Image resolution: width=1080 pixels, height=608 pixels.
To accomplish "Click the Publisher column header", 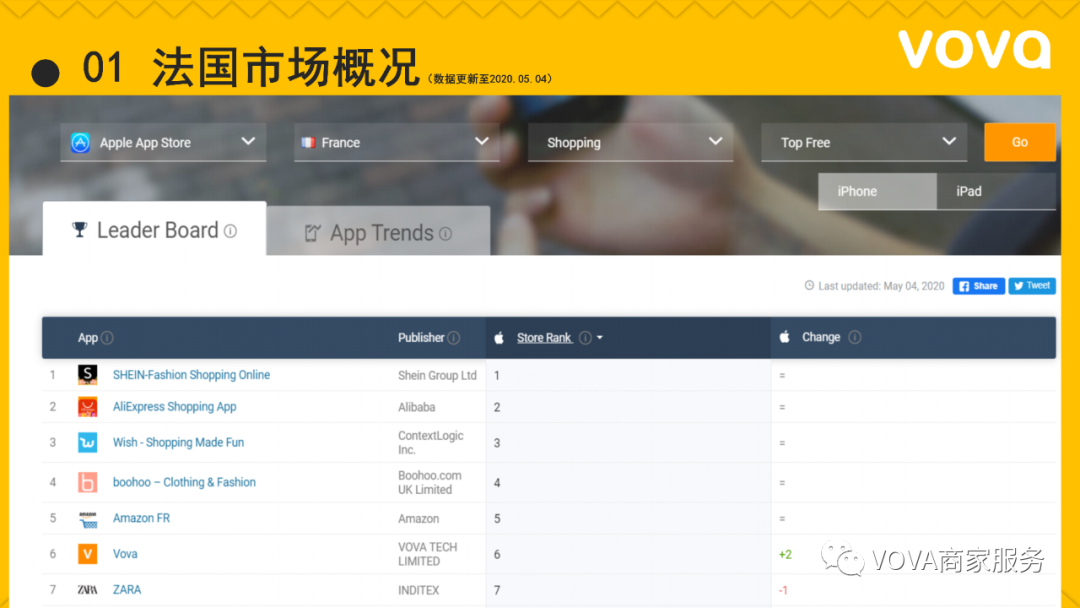I will 421,337.
